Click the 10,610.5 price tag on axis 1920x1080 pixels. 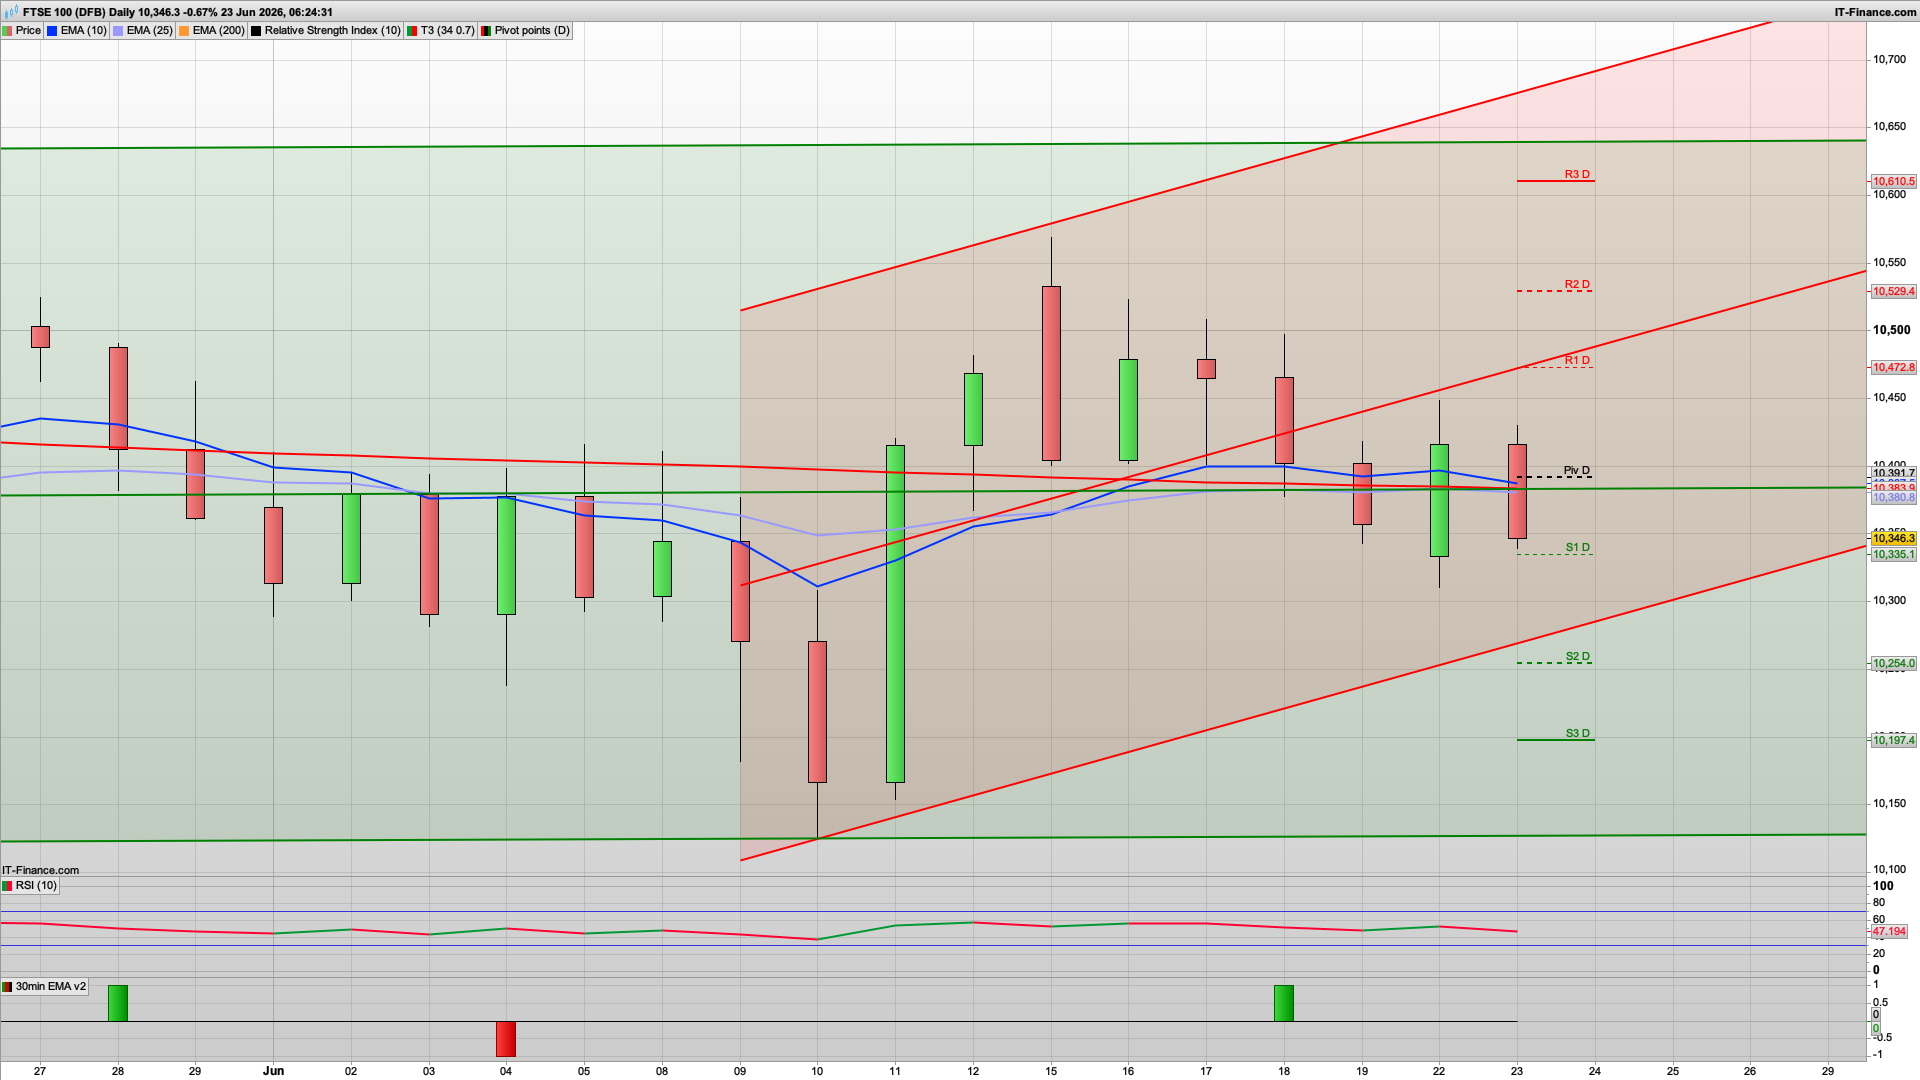pos(1894,182)
